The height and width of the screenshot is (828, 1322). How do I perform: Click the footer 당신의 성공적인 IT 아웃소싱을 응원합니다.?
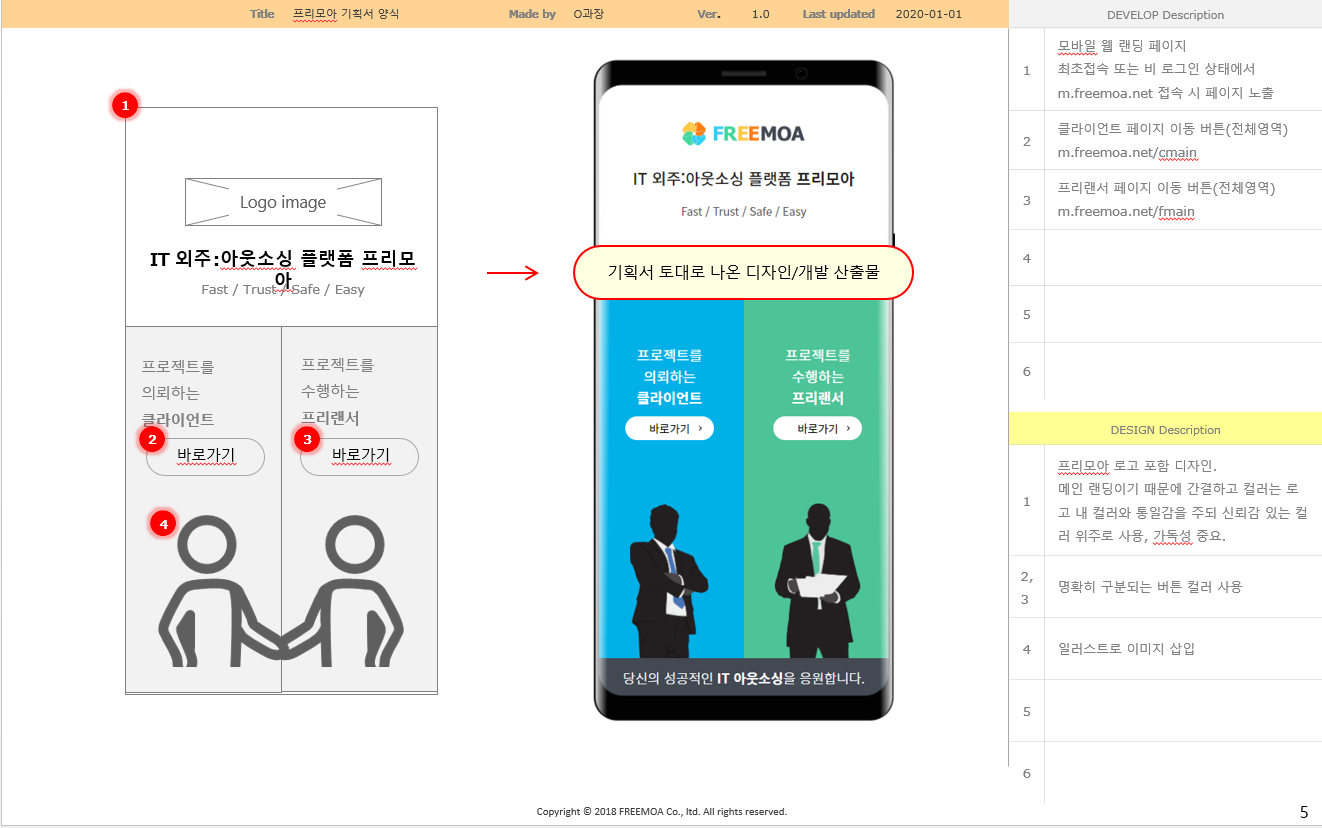[x=743, y=678]
